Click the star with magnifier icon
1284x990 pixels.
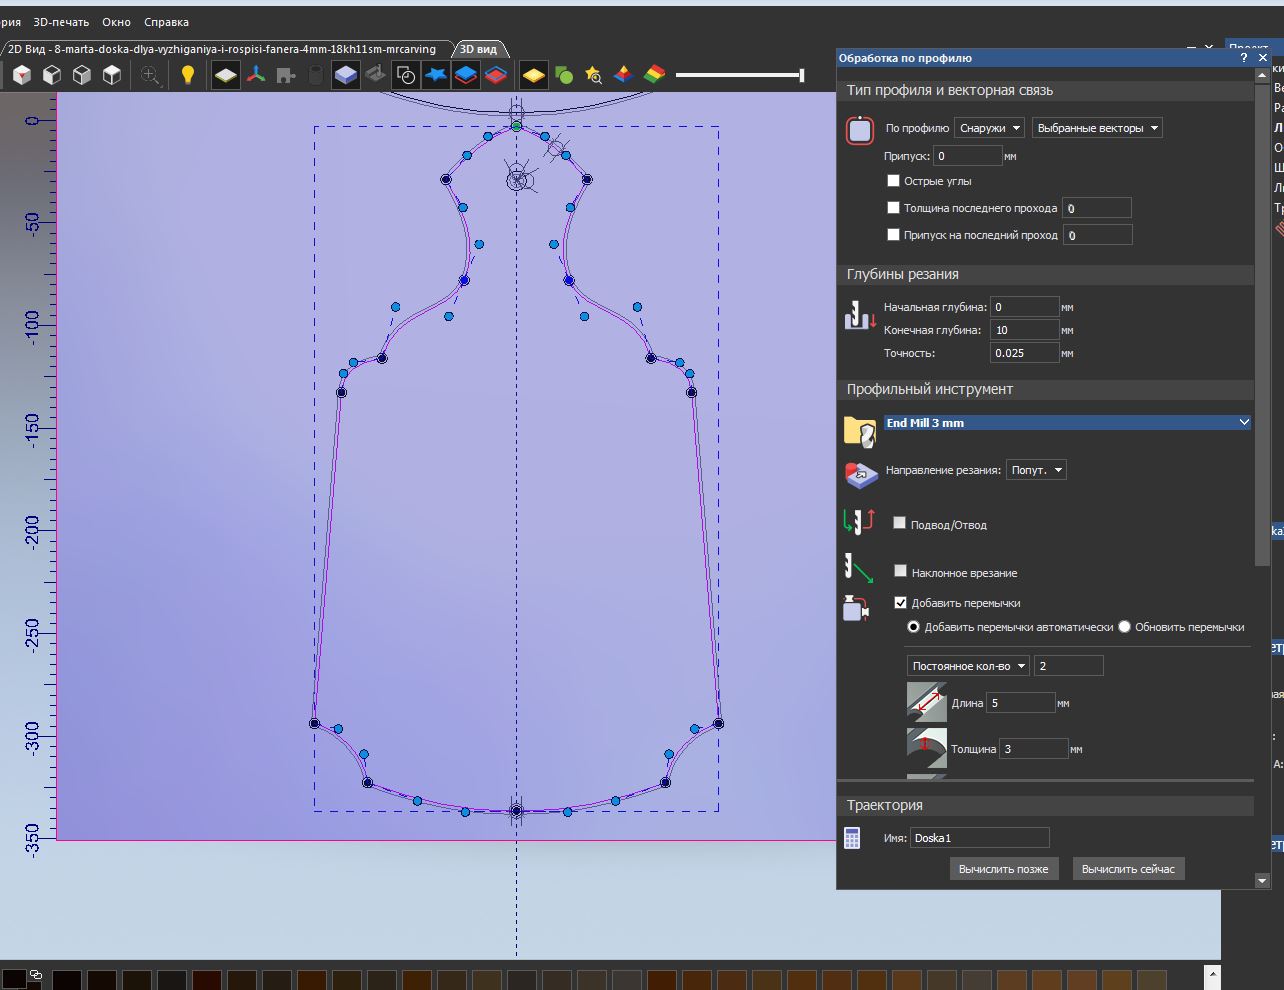tap(594, 75)
